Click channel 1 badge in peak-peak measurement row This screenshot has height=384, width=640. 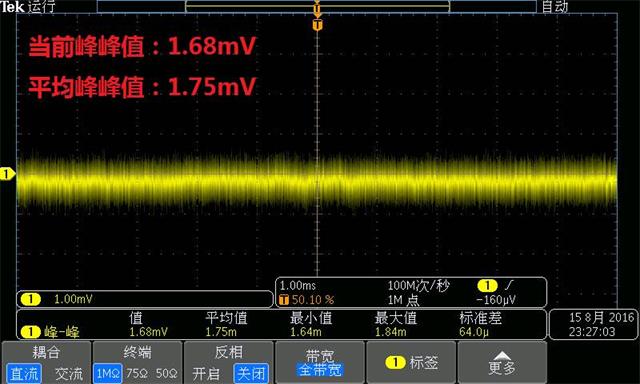coord(30,332)
